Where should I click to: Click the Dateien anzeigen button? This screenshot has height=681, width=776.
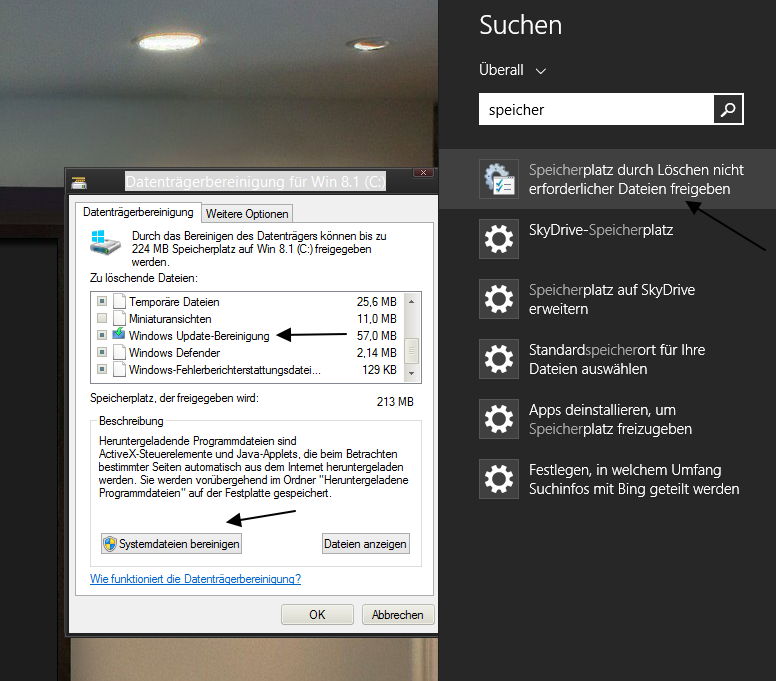365,544
